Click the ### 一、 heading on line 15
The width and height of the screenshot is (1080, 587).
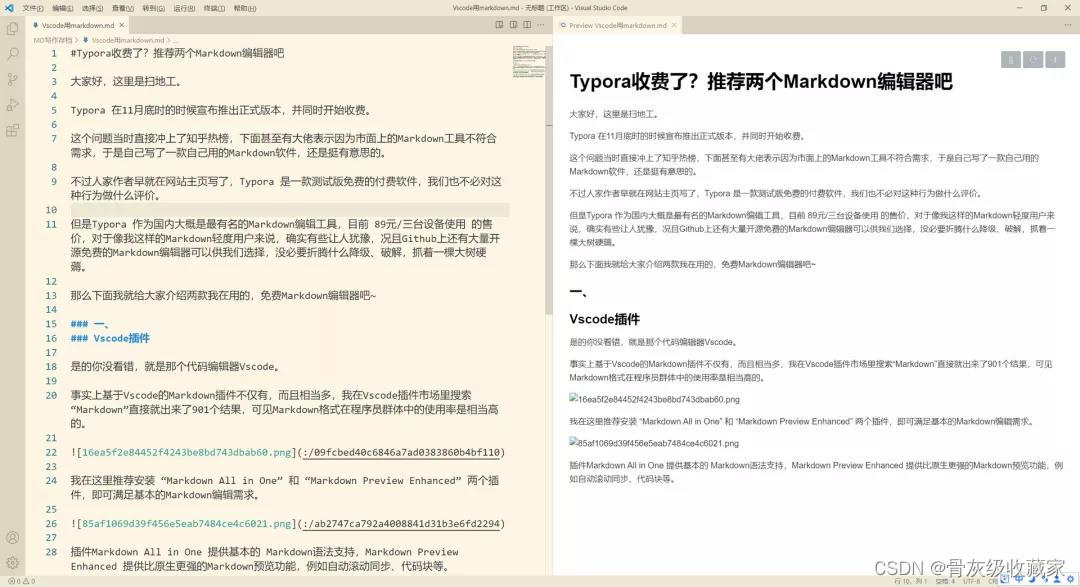(x=90, y=324)
